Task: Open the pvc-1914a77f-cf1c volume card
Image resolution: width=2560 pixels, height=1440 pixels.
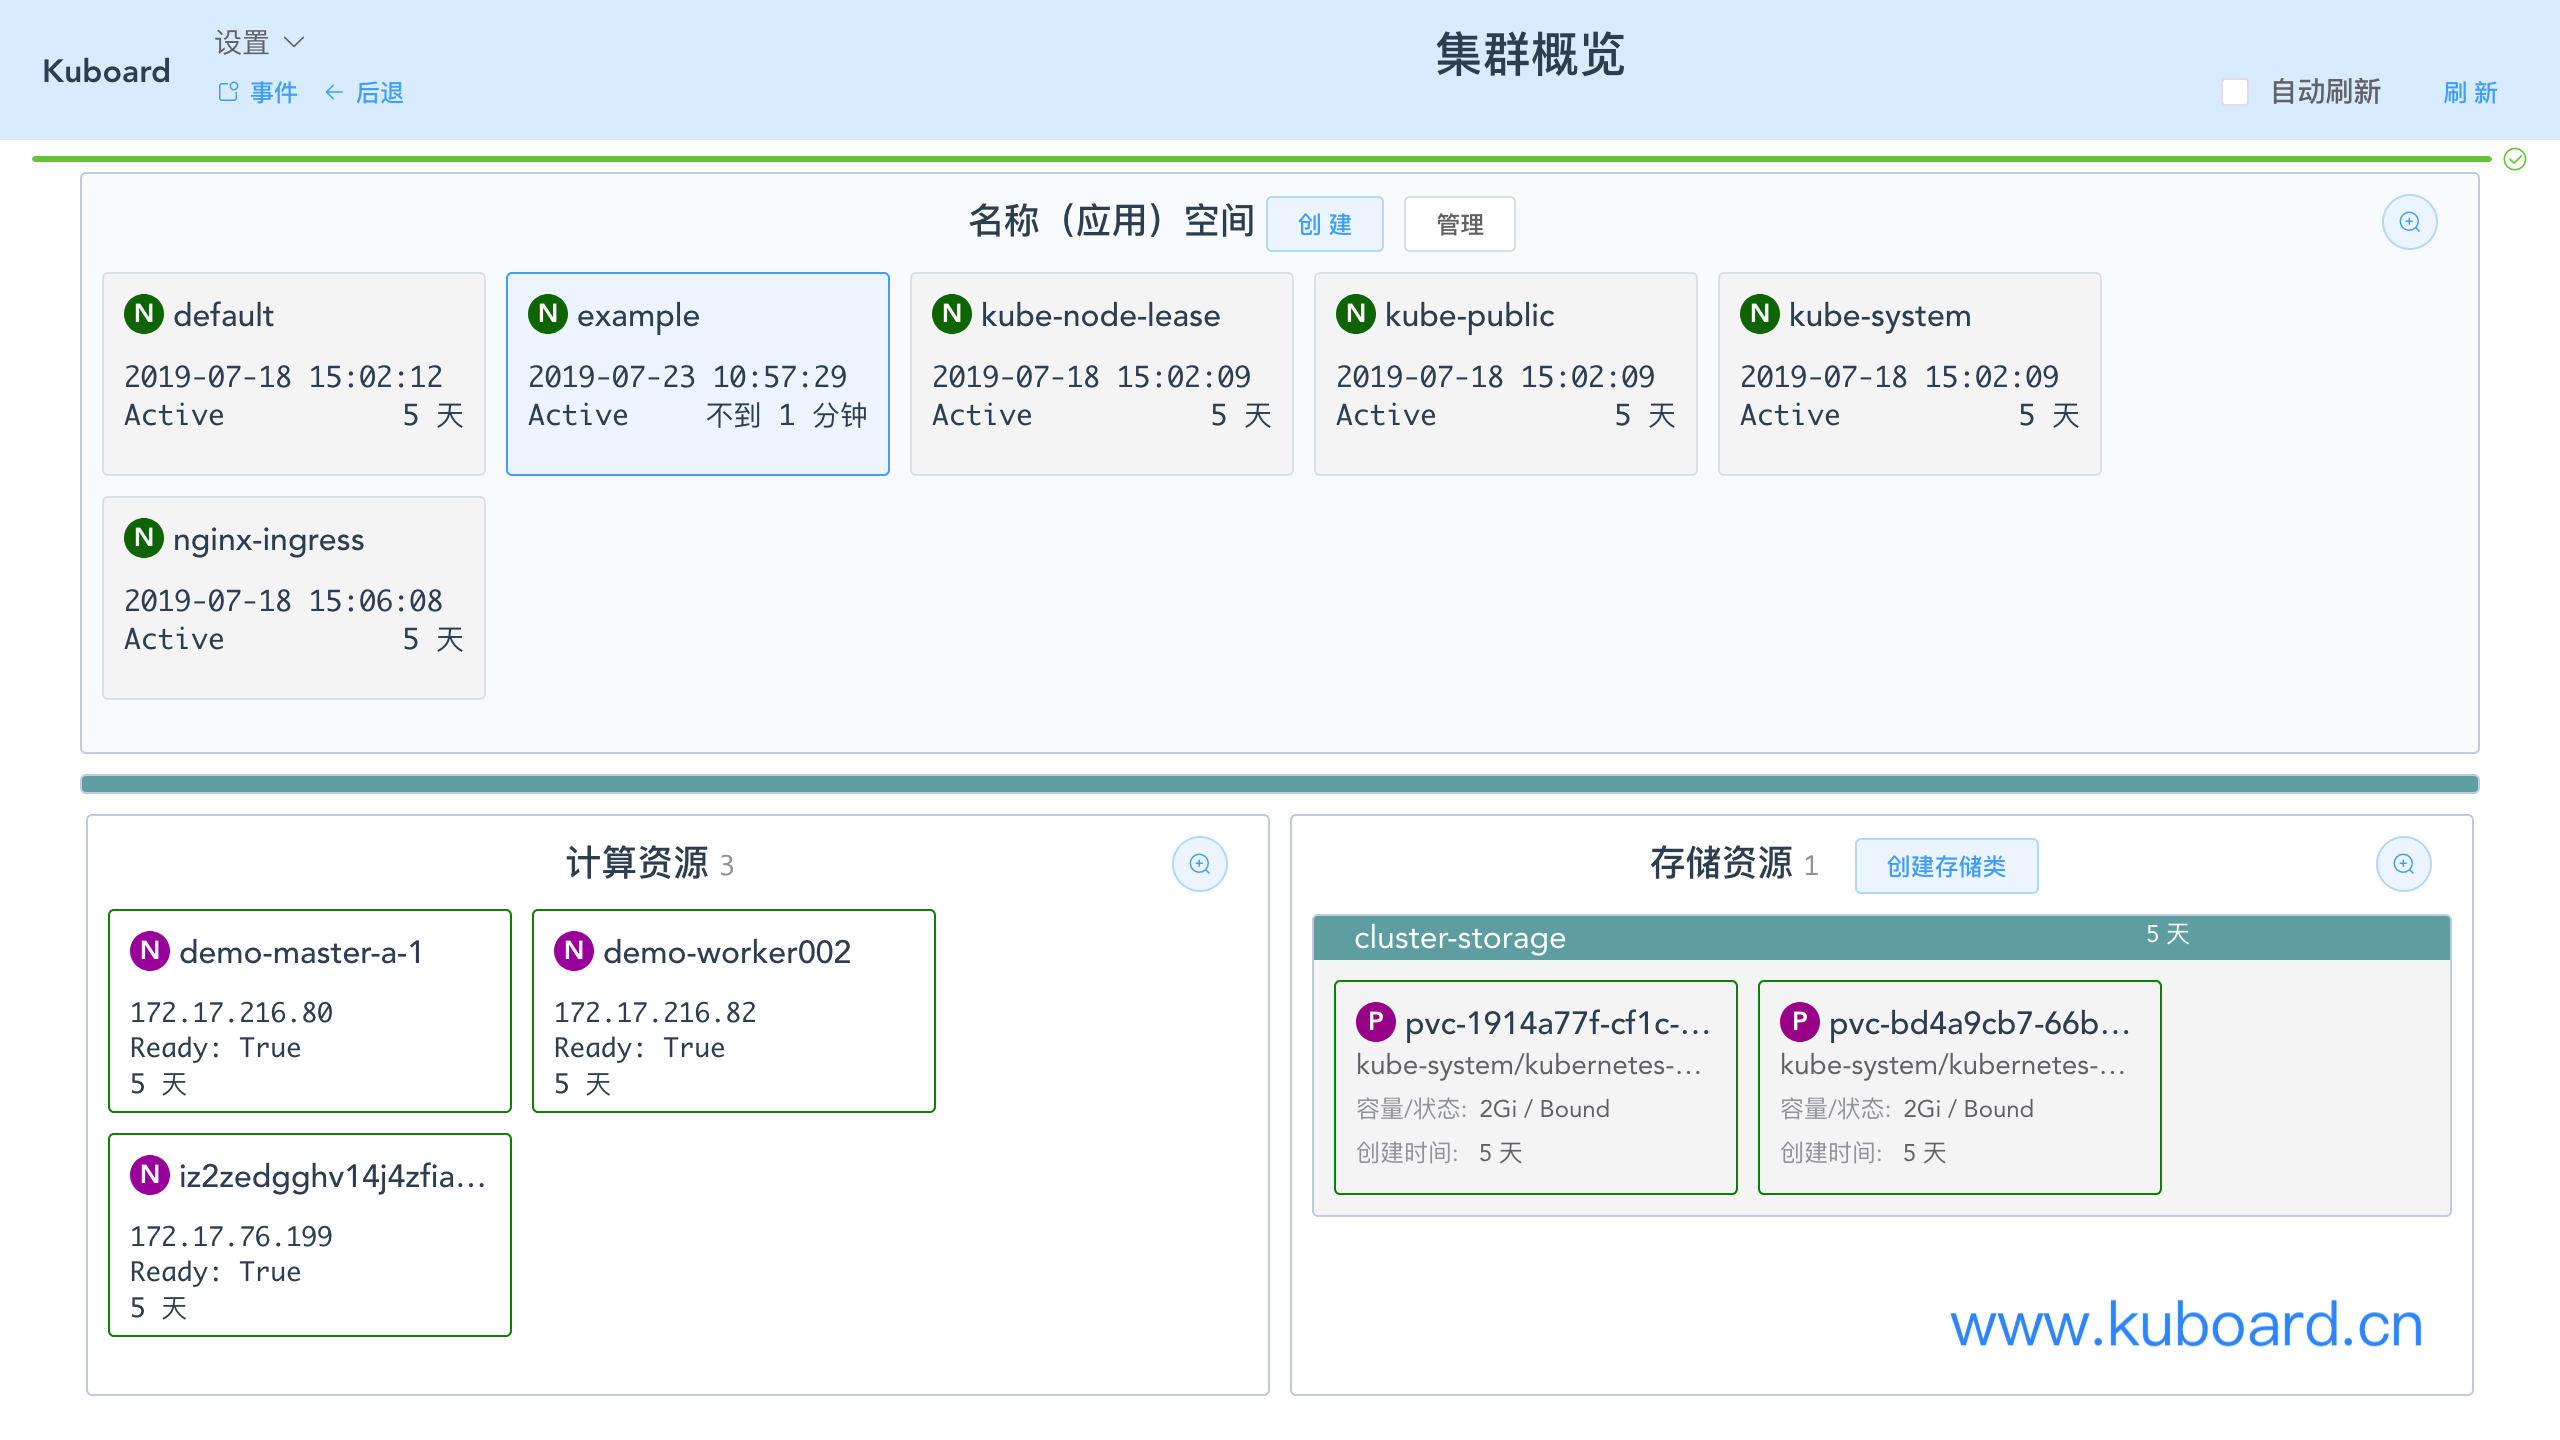Action: (1536, 1088)
